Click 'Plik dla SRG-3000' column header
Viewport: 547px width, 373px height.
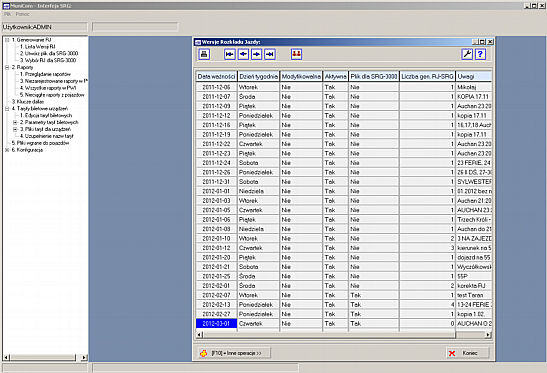(374, 76)
